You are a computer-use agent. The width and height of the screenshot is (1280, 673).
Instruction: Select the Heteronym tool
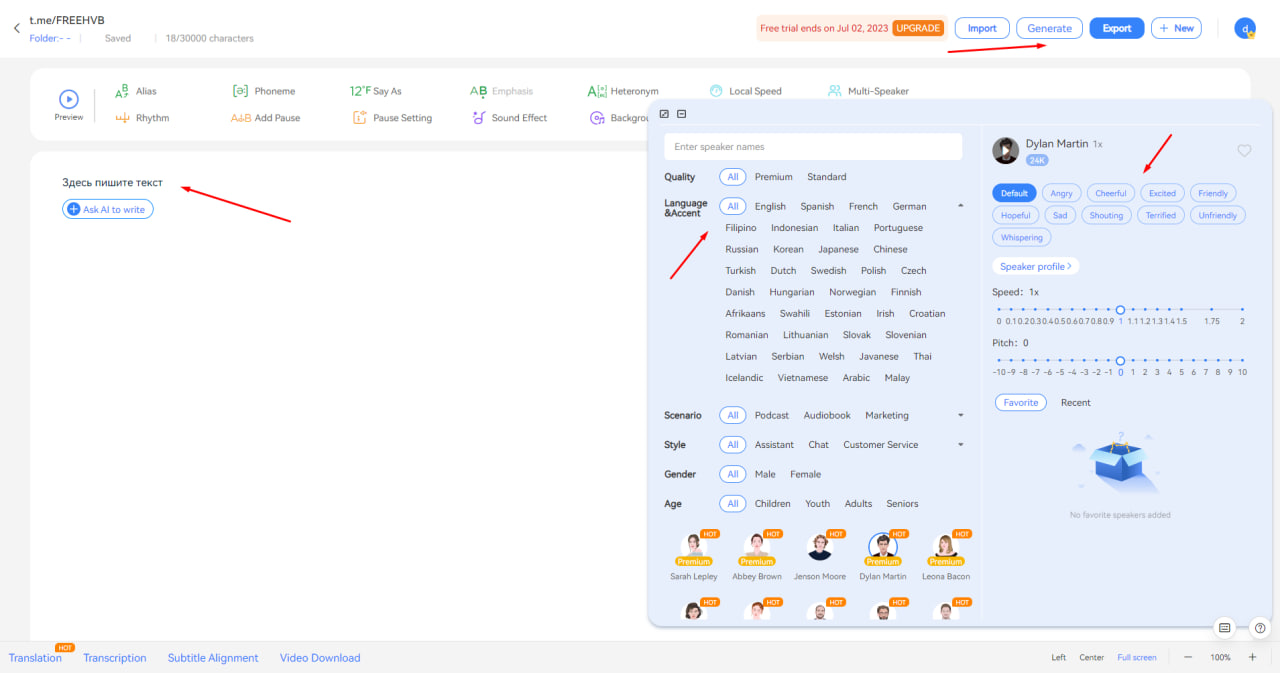[x=623, y=91]
